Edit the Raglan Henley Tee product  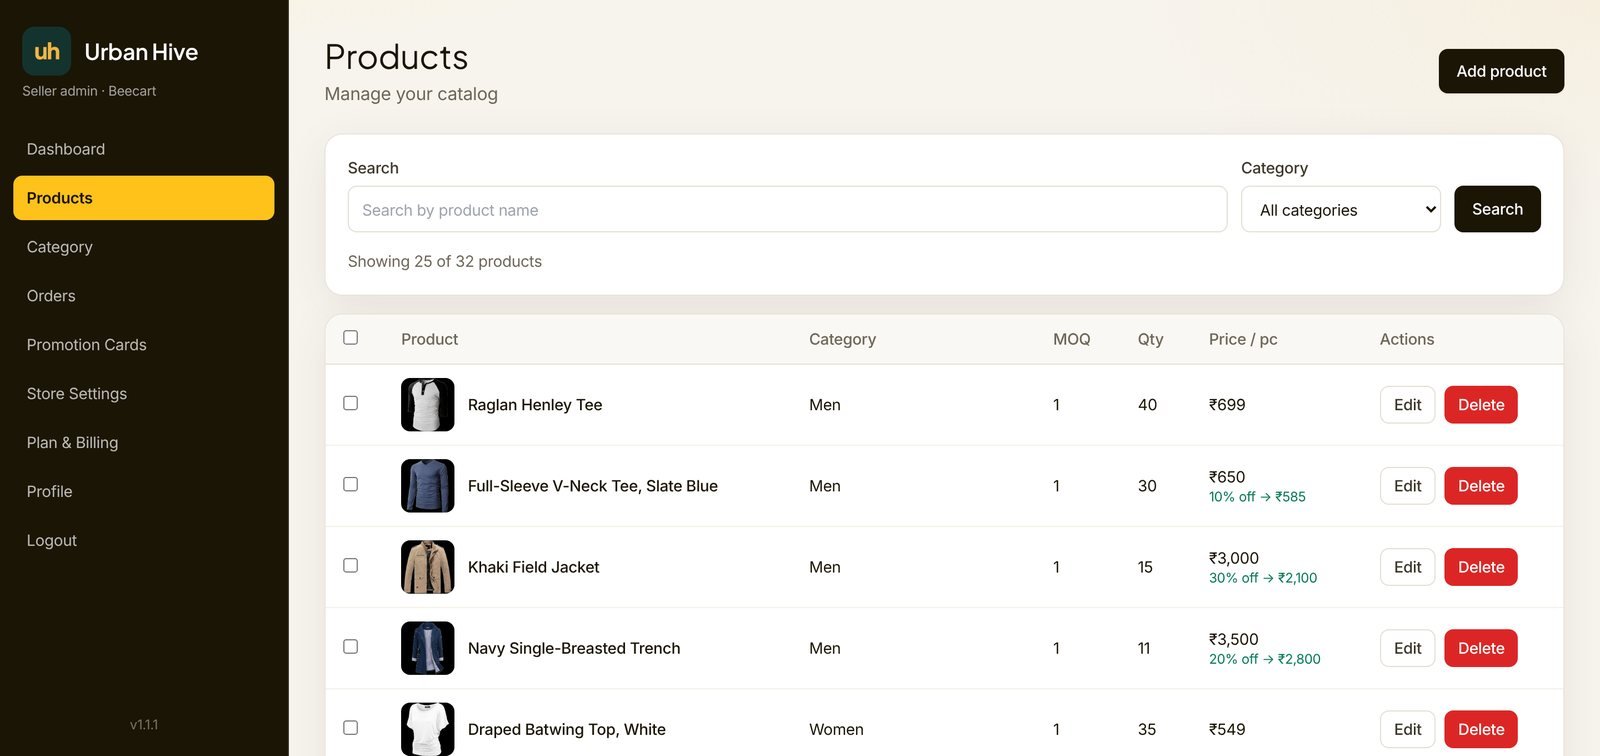1407,405
